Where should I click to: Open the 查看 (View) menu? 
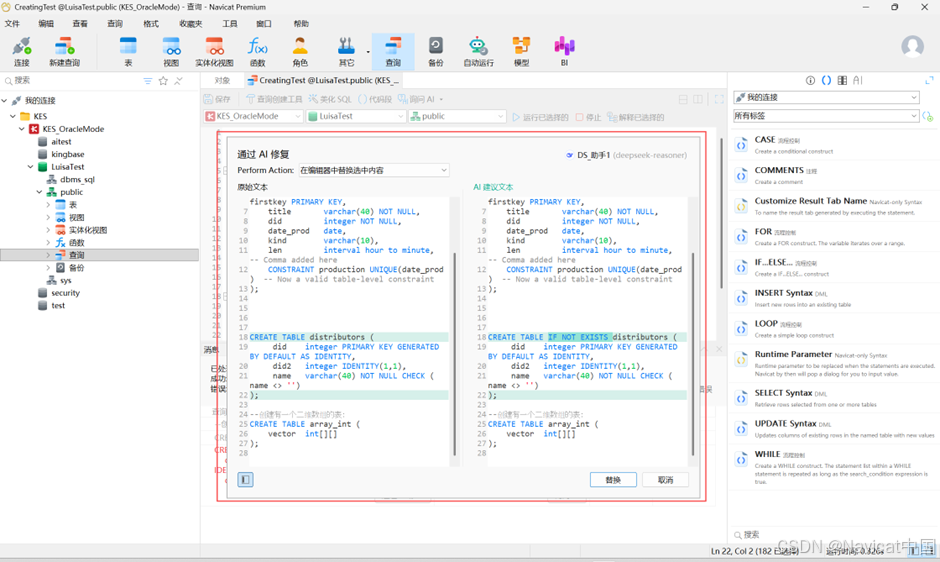point(80,24)
